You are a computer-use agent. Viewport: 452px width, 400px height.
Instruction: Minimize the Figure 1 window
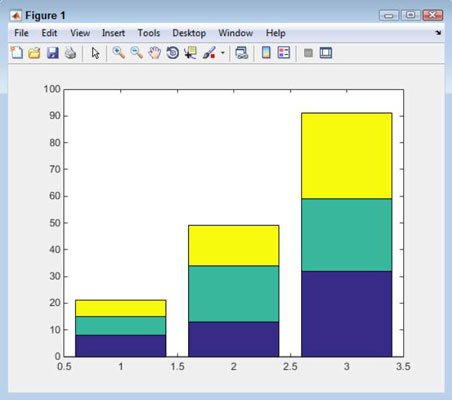click(x=389, y=15)
